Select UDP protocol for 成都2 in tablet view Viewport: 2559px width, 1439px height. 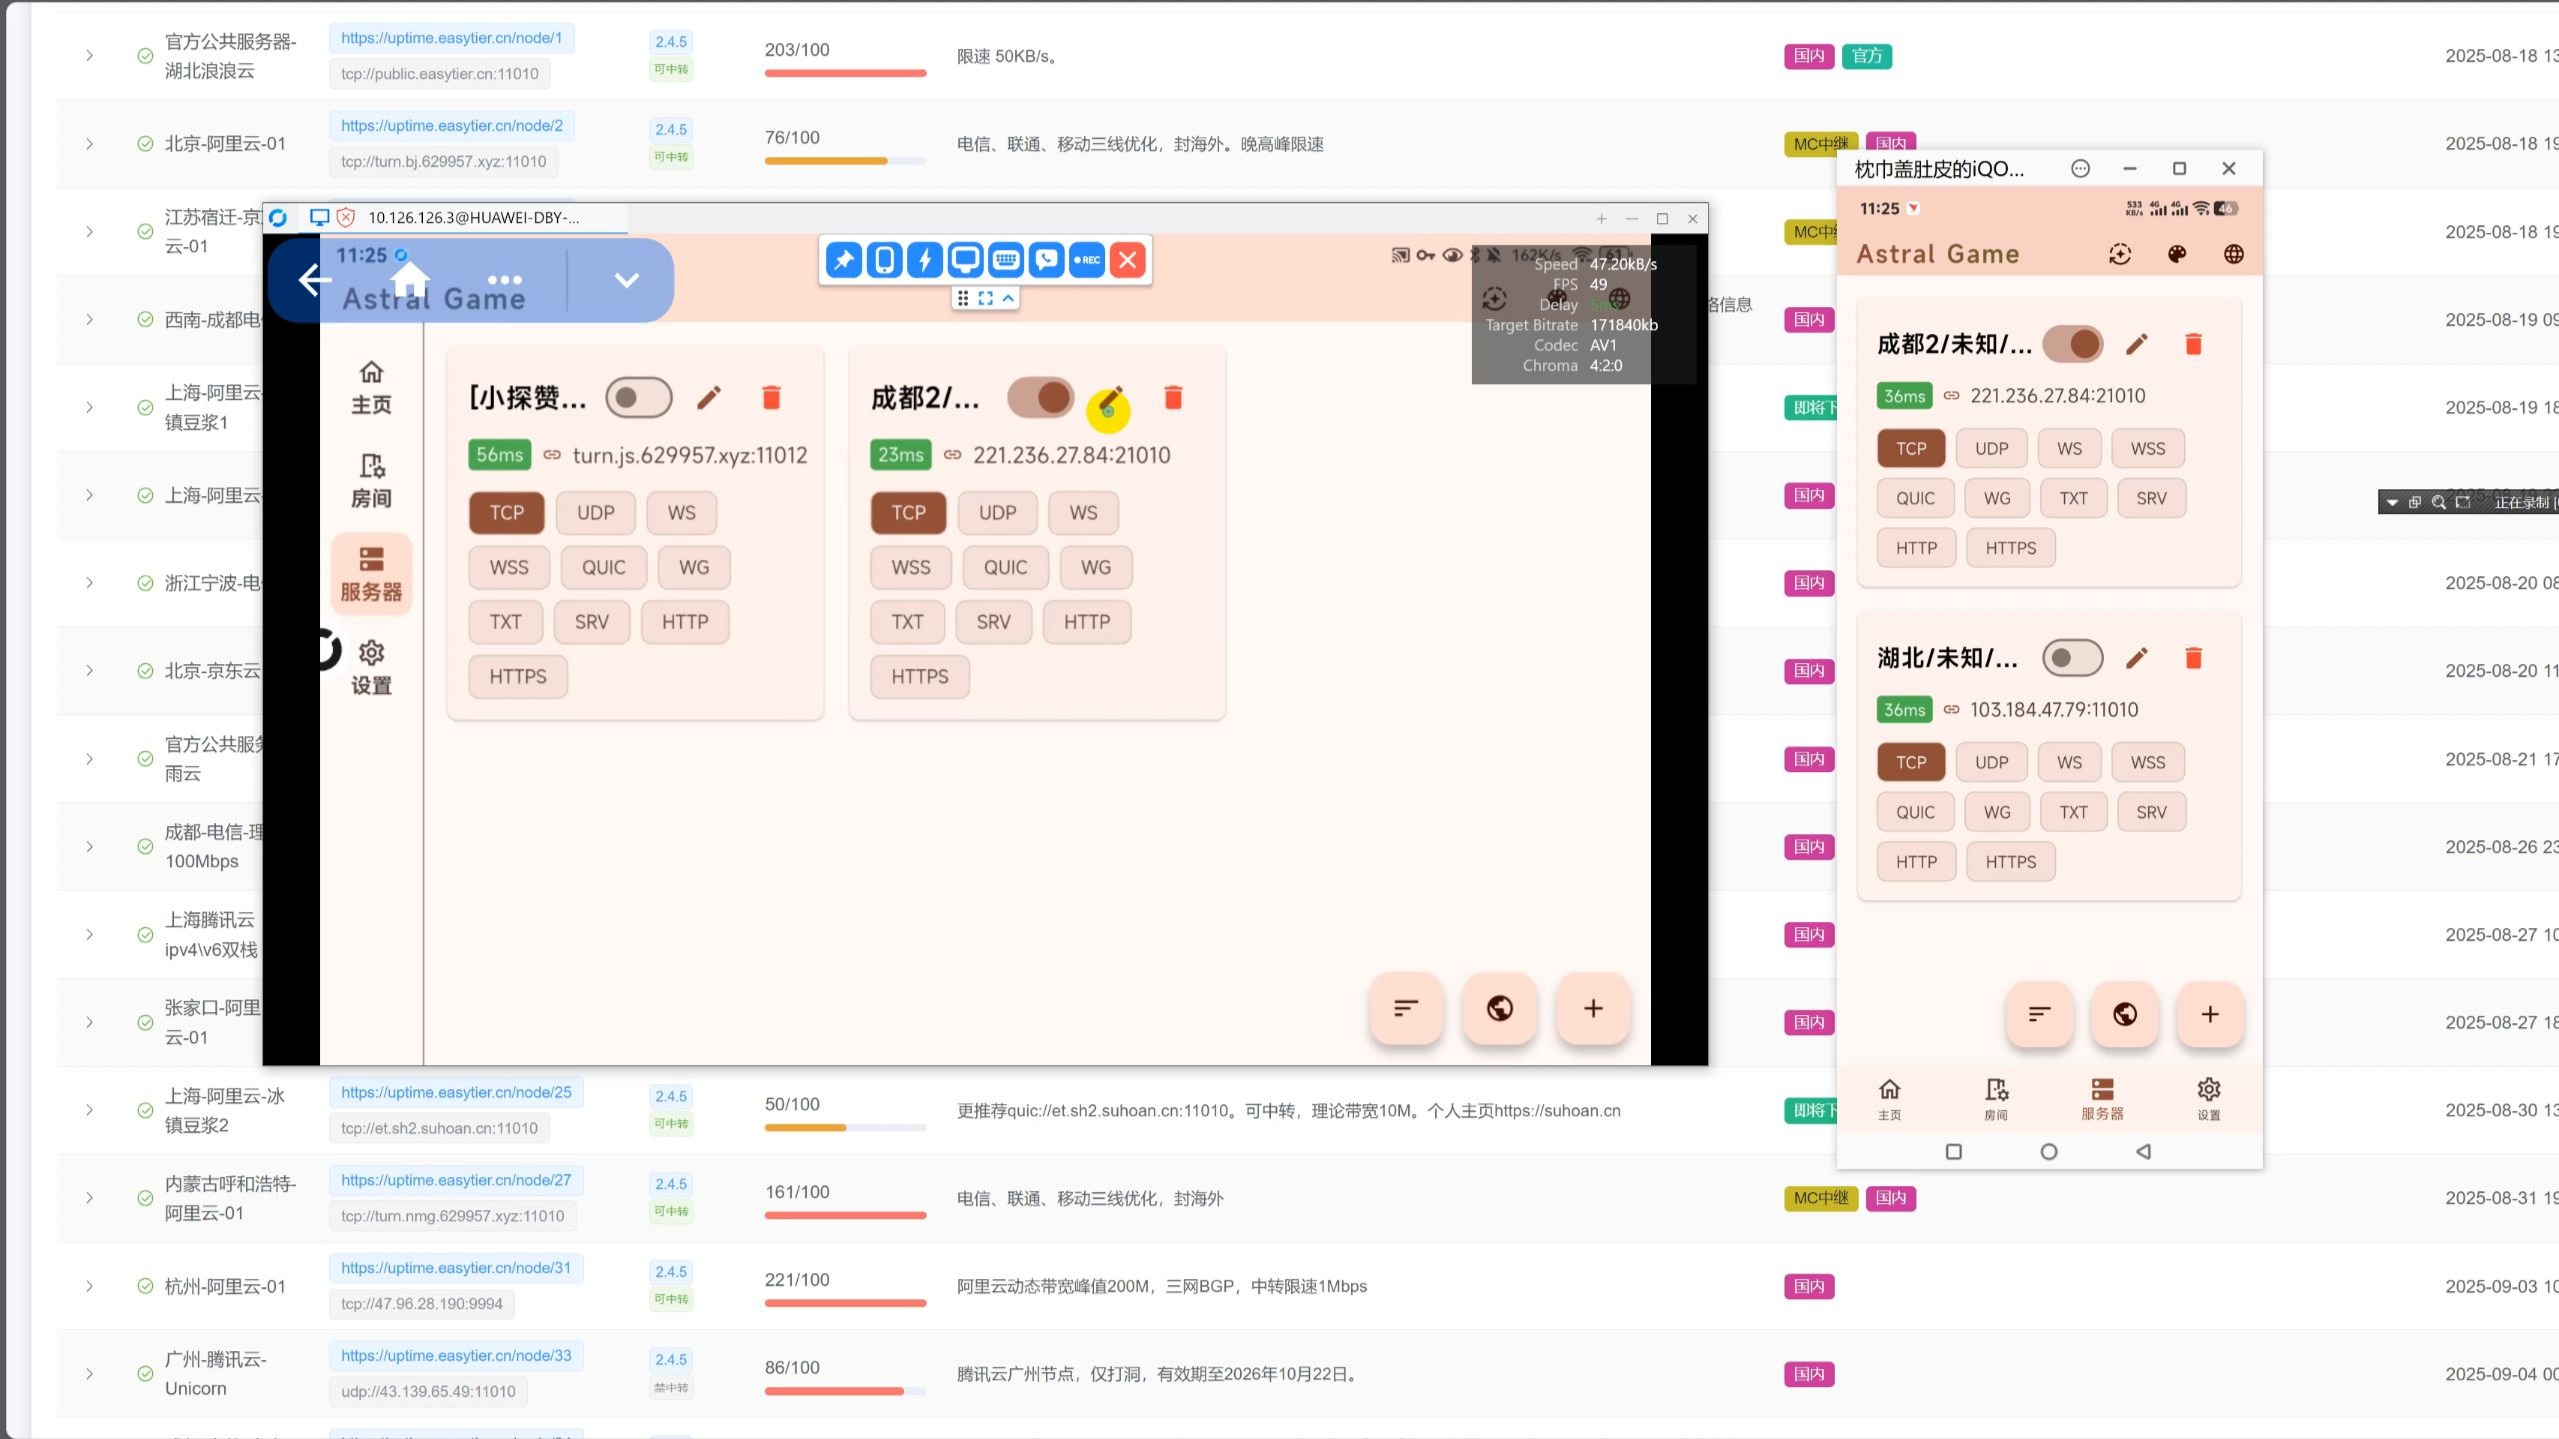tap(997, 513)
